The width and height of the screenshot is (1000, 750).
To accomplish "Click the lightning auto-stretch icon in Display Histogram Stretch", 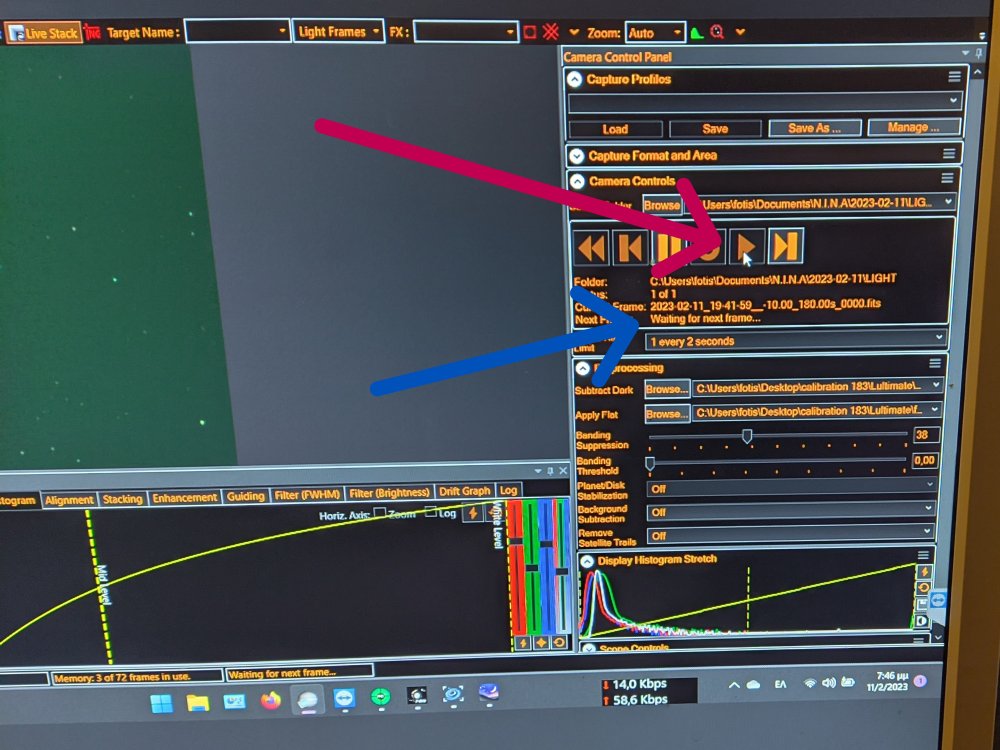I will point(924,571).
